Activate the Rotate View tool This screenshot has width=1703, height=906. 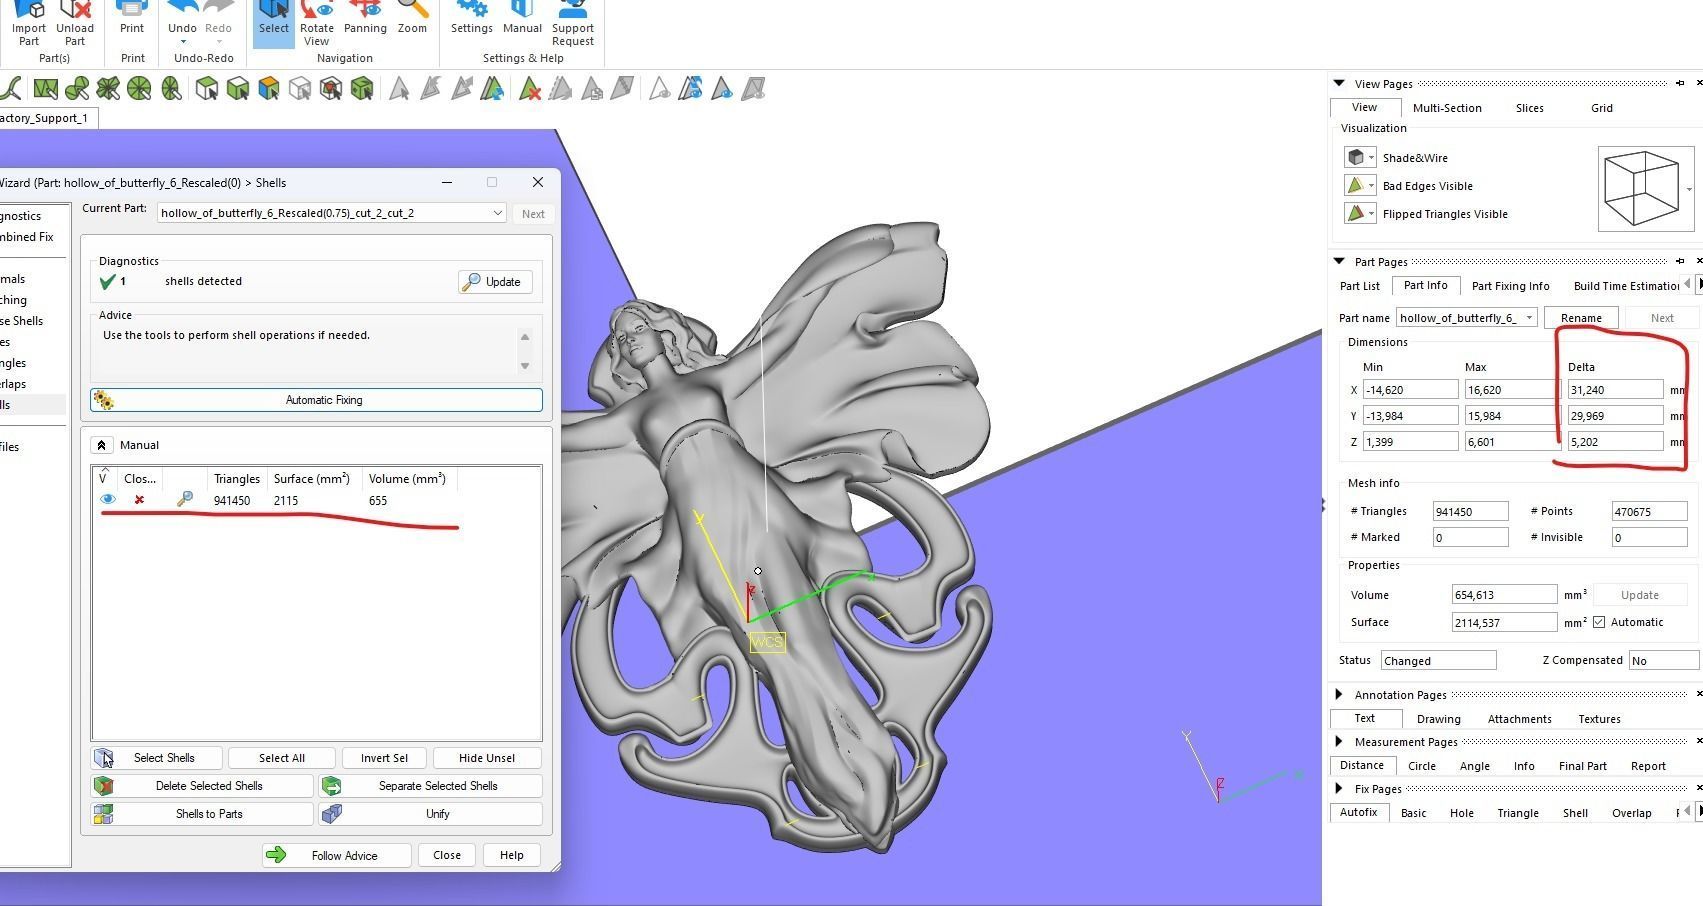(317, 22)
